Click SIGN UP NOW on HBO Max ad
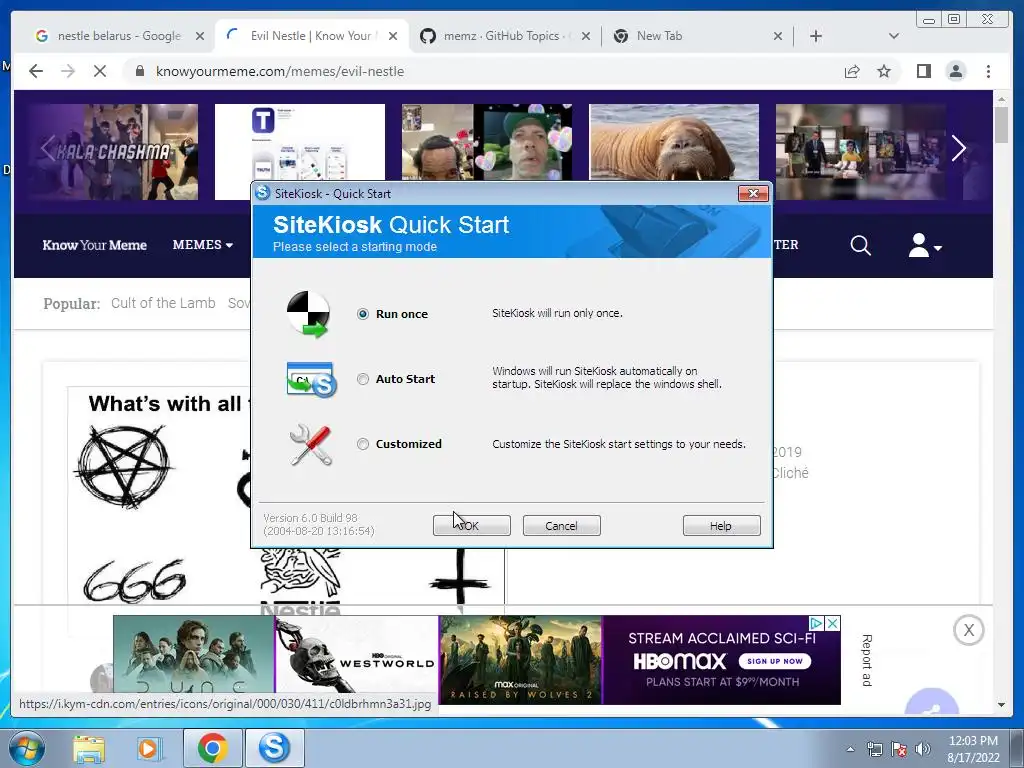 pos(775,661)
